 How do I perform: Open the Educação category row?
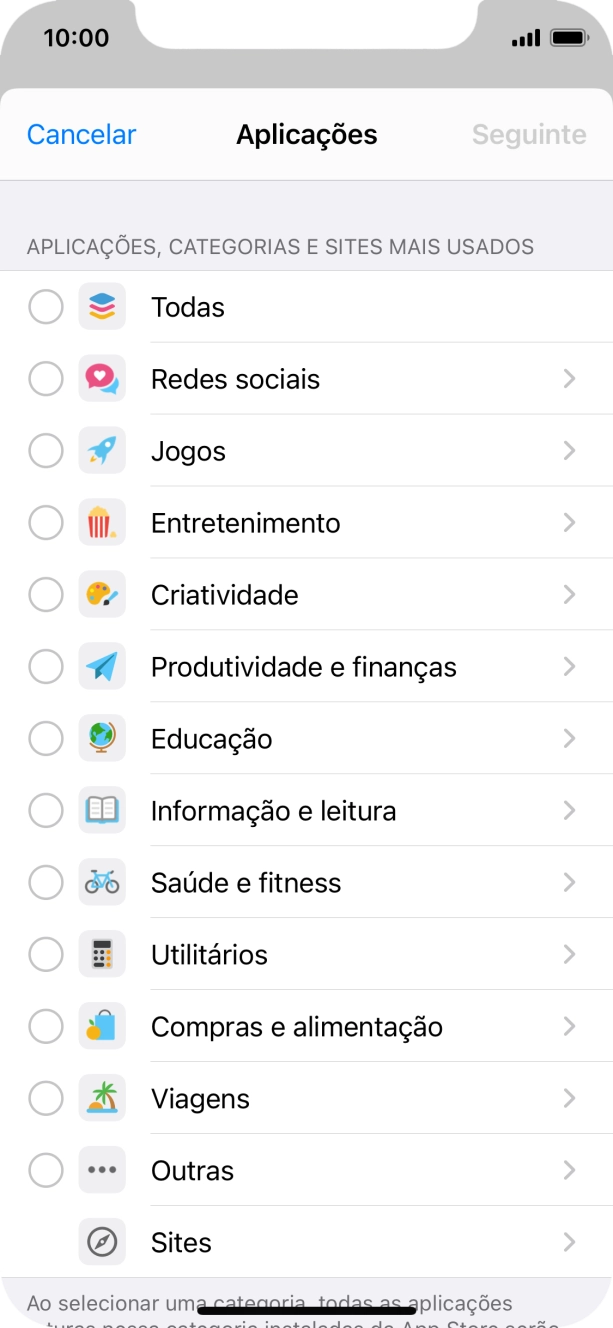(350, 739)
